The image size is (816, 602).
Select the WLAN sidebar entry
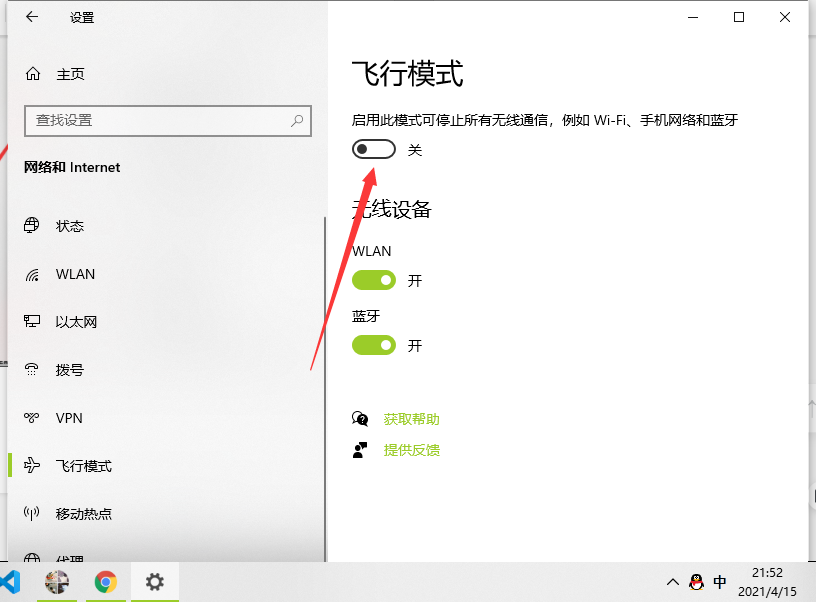75,274
